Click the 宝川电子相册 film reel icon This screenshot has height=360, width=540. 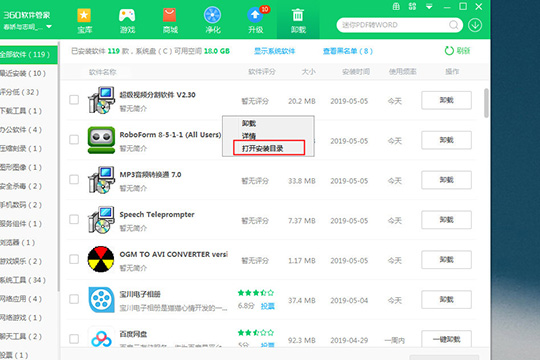(101, 299)
